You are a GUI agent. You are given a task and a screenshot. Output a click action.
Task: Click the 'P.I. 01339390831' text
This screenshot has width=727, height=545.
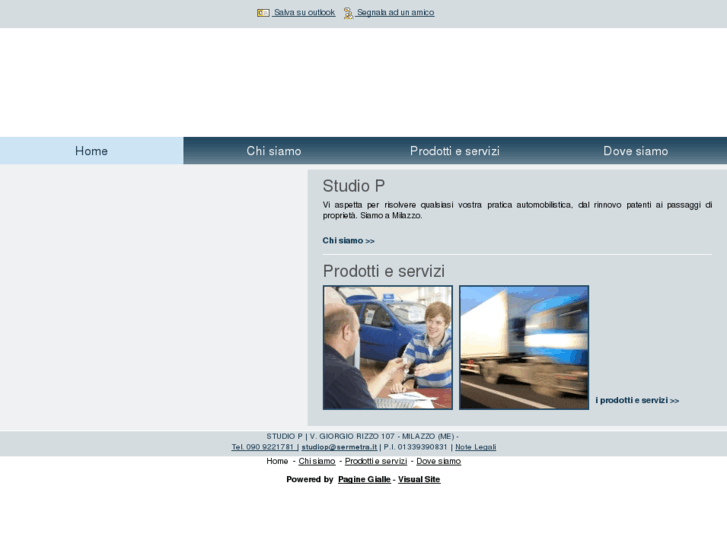click(415, 447)
